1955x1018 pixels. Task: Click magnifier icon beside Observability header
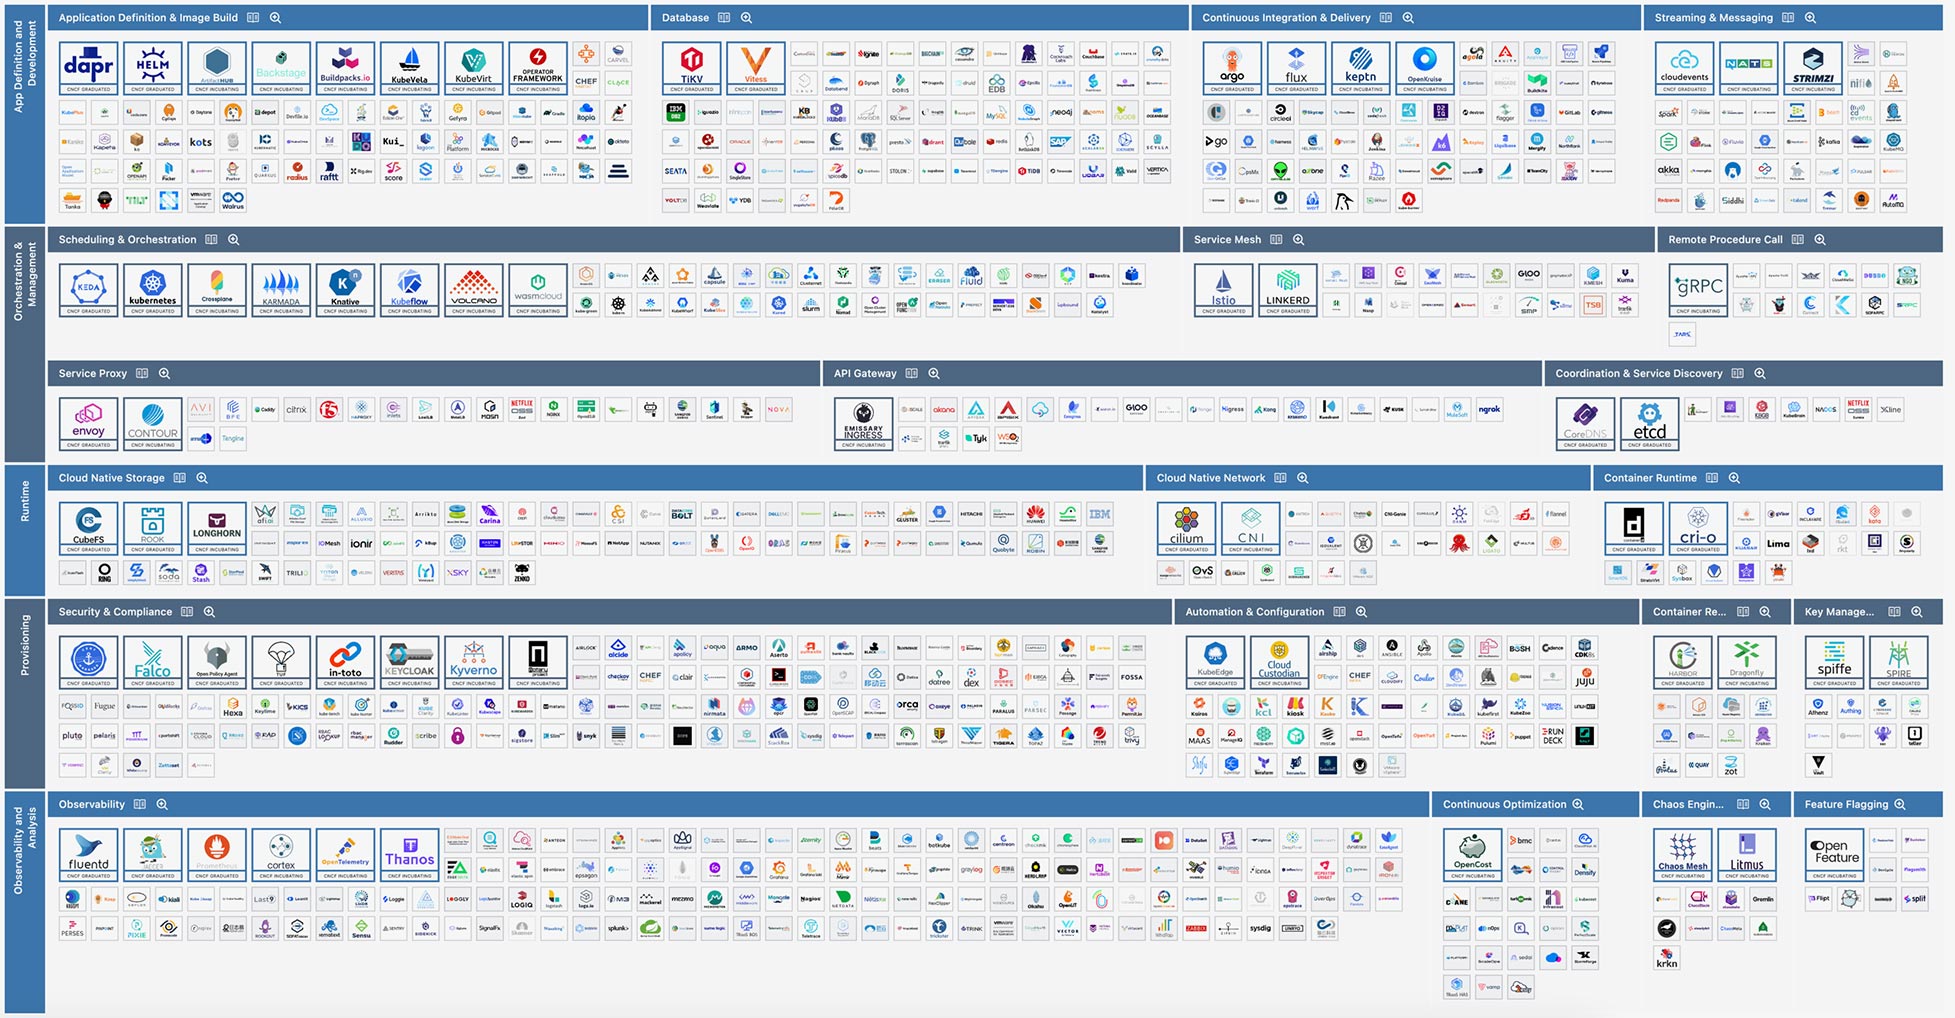coord(162,805)
